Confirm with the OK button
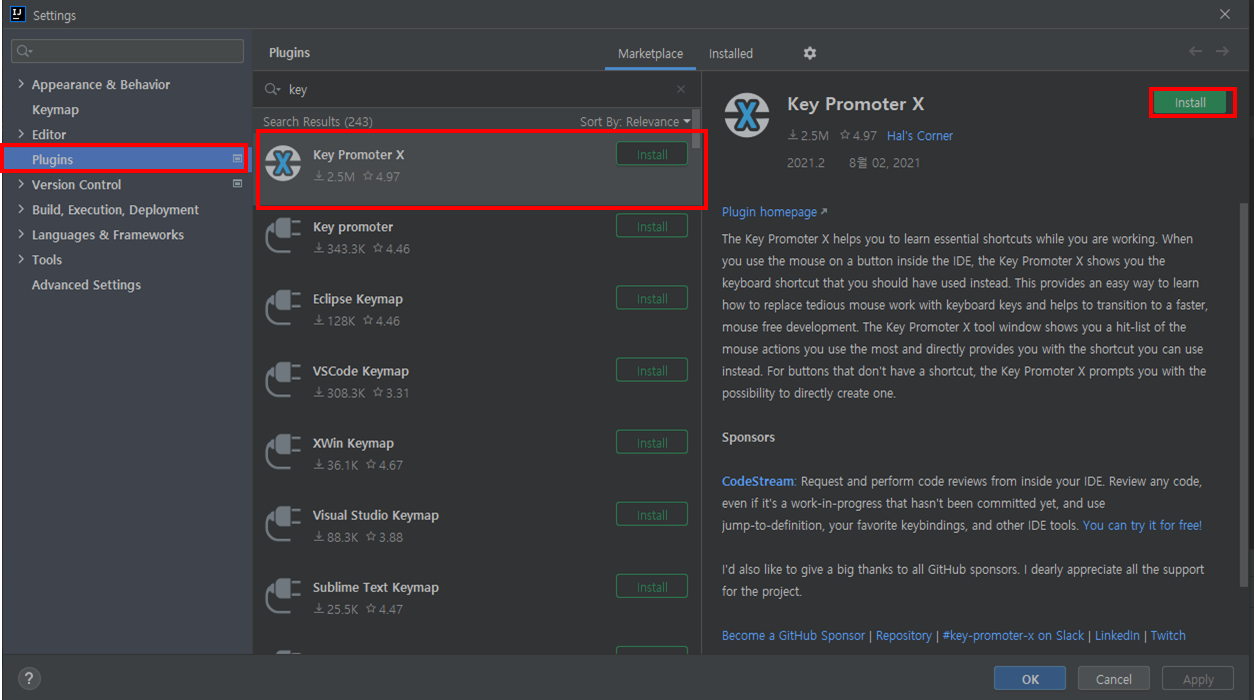The width and height of the screenshot is (1254, 700). tap(1030, 679)
